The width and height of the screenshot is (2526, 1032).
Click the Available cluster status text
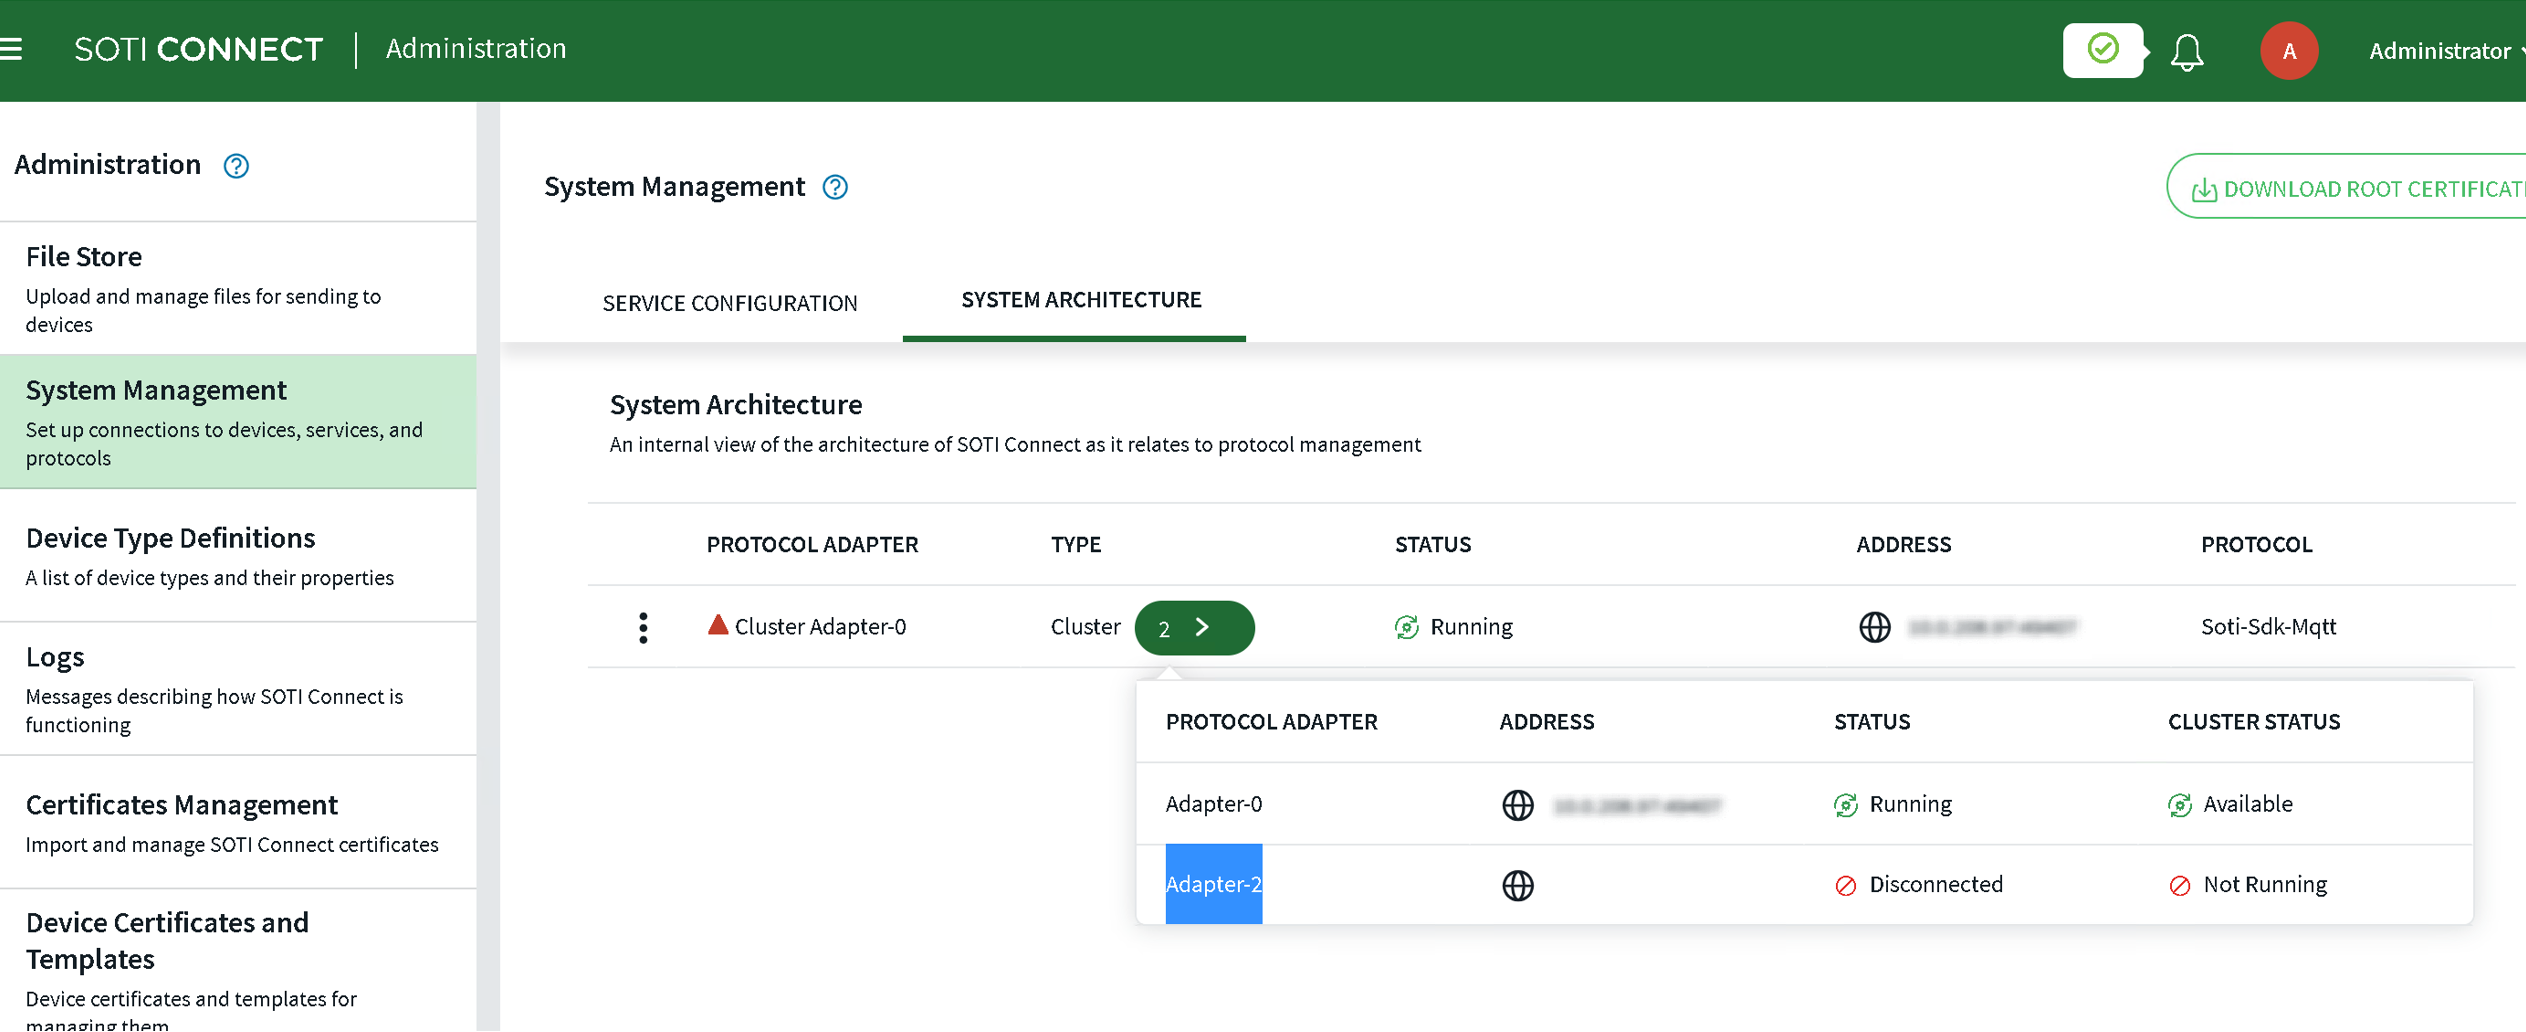pyautogui.click(x=2248, y=805)
